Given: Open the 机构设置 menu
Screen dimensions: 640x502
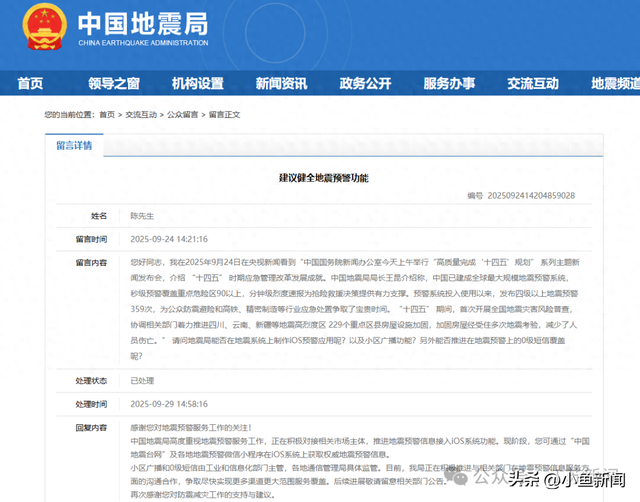Looking at the screenshot, I should [197, 83].
